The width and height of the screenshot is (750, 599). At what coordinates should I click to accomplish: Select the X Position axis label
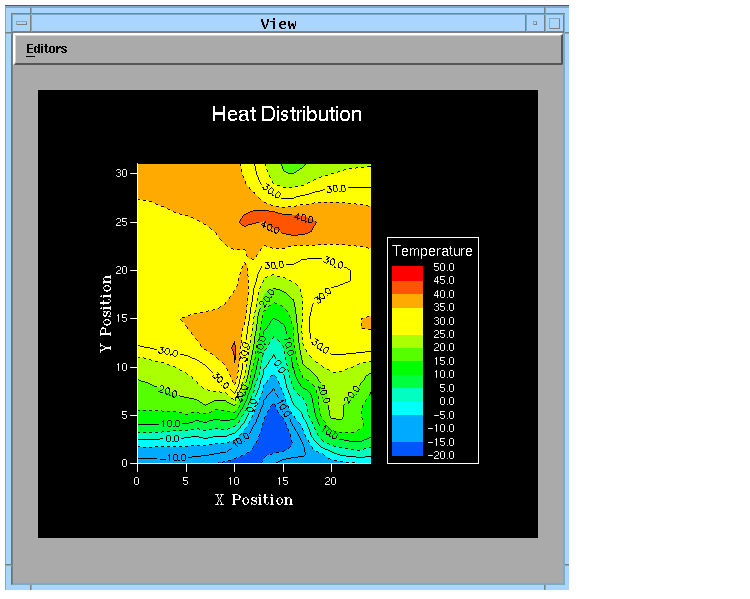click(x=254, y=500)
